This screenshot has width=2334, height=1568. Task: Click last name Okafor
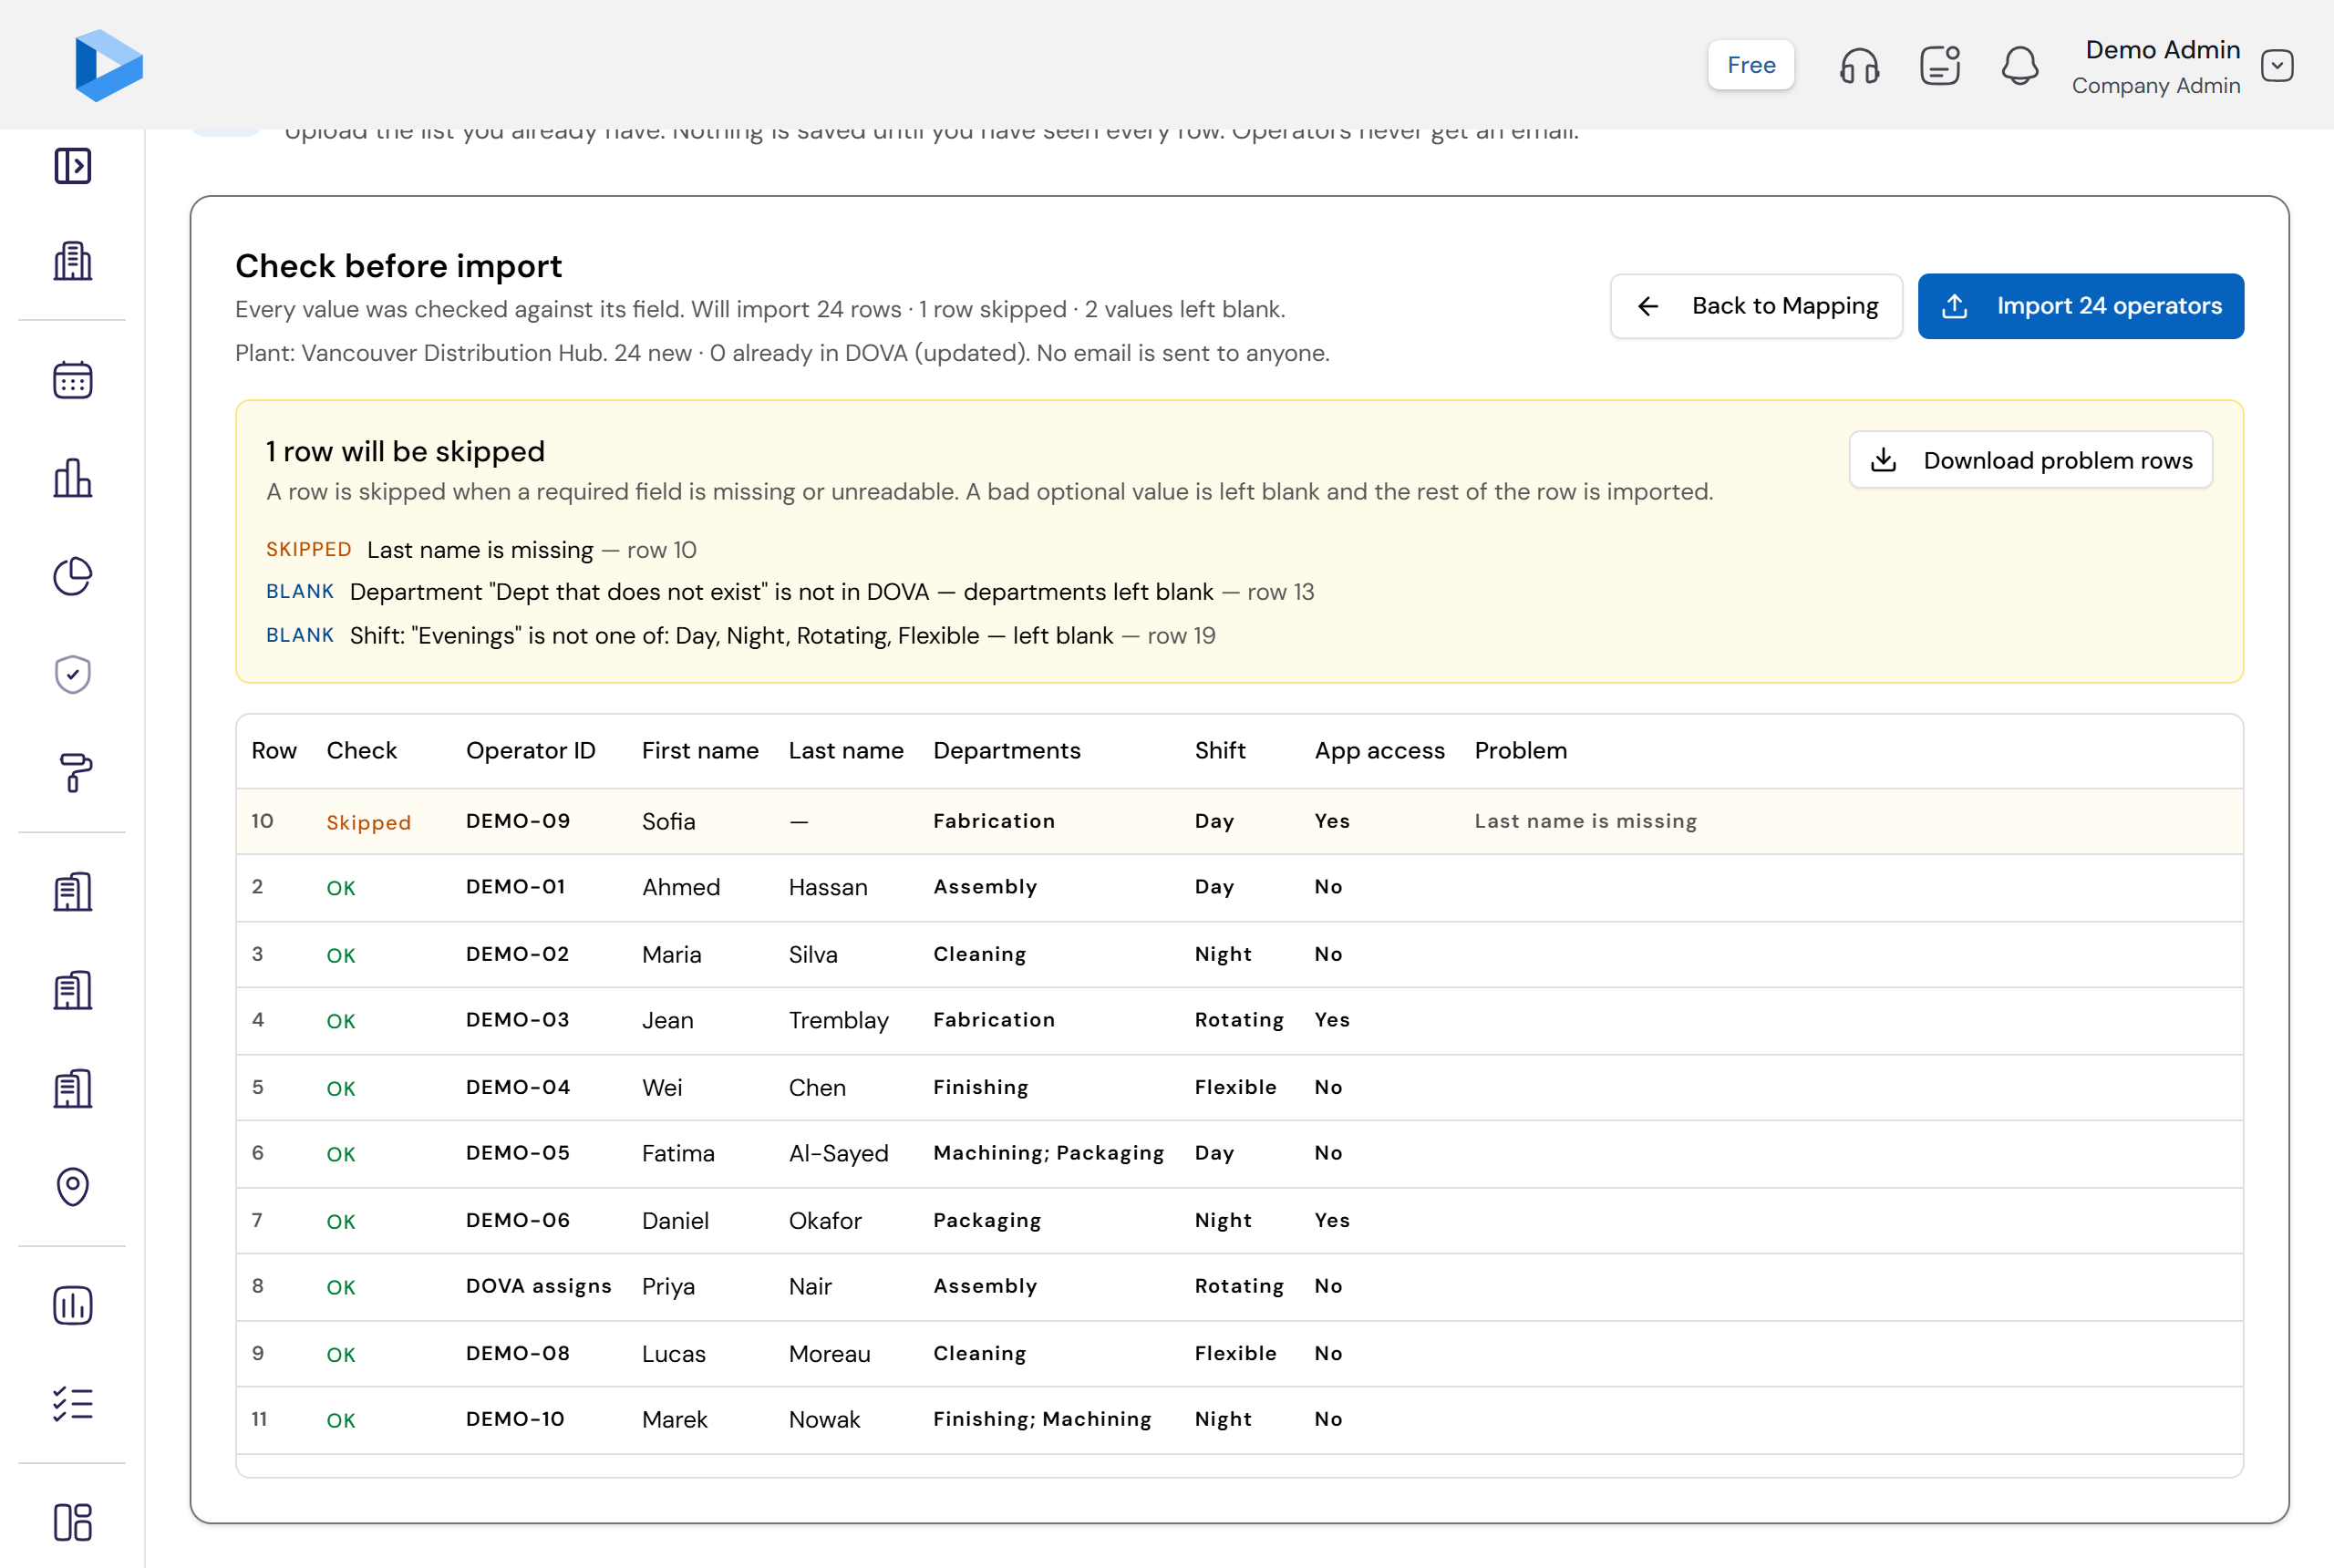tap(824, 1220)
